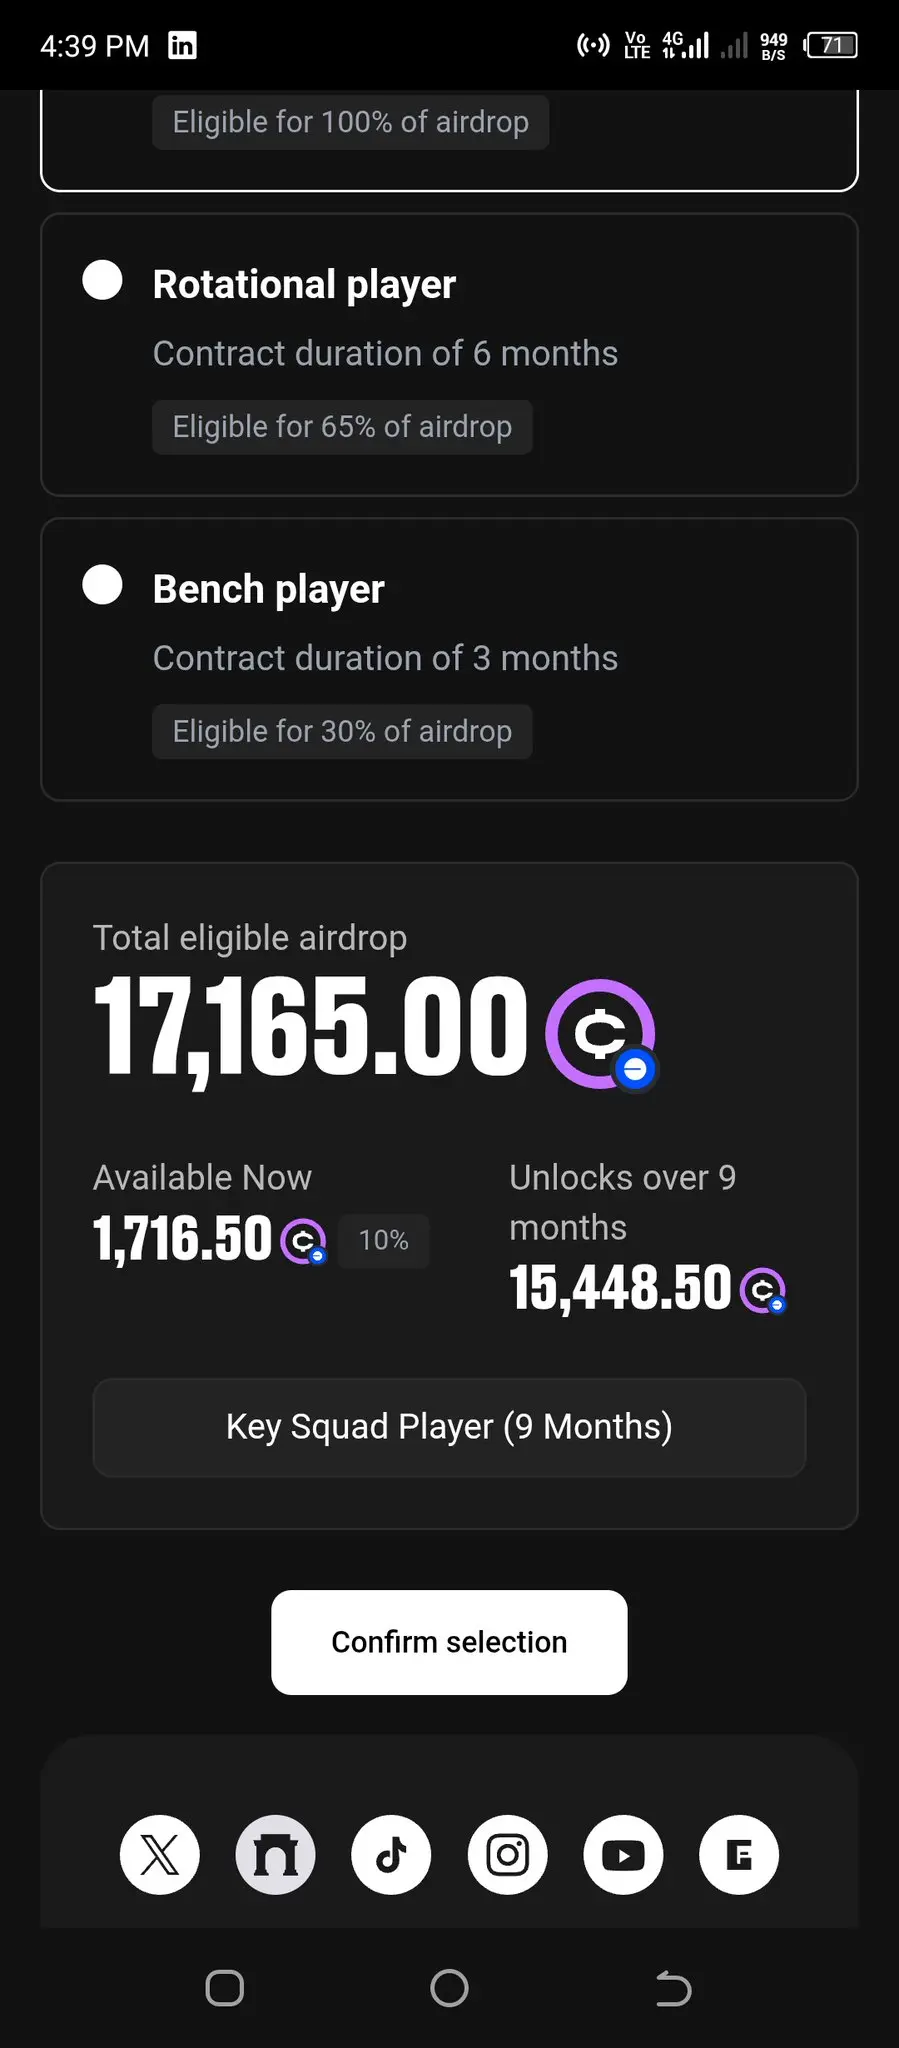899x2048 pixels.
Task: Select the Bench player radio option
Action: (x=102, y=584)
